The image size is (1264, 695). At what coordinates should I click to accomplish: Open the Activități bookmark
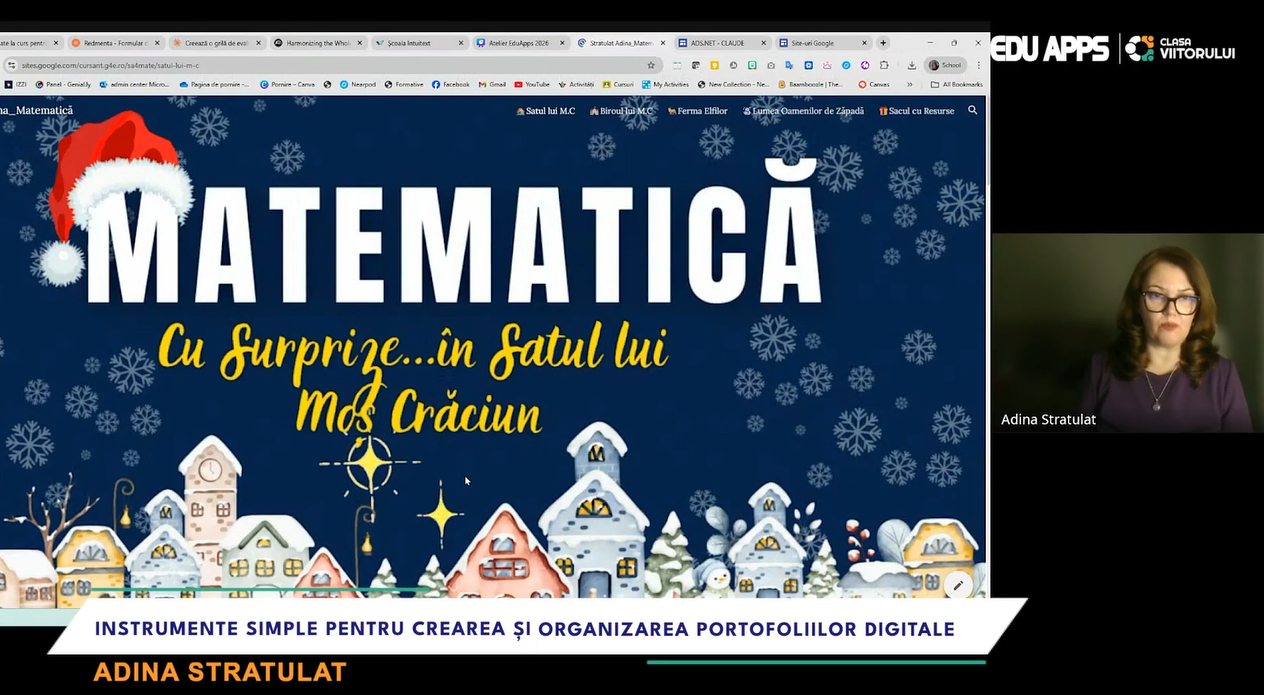(x=576, y=84)
